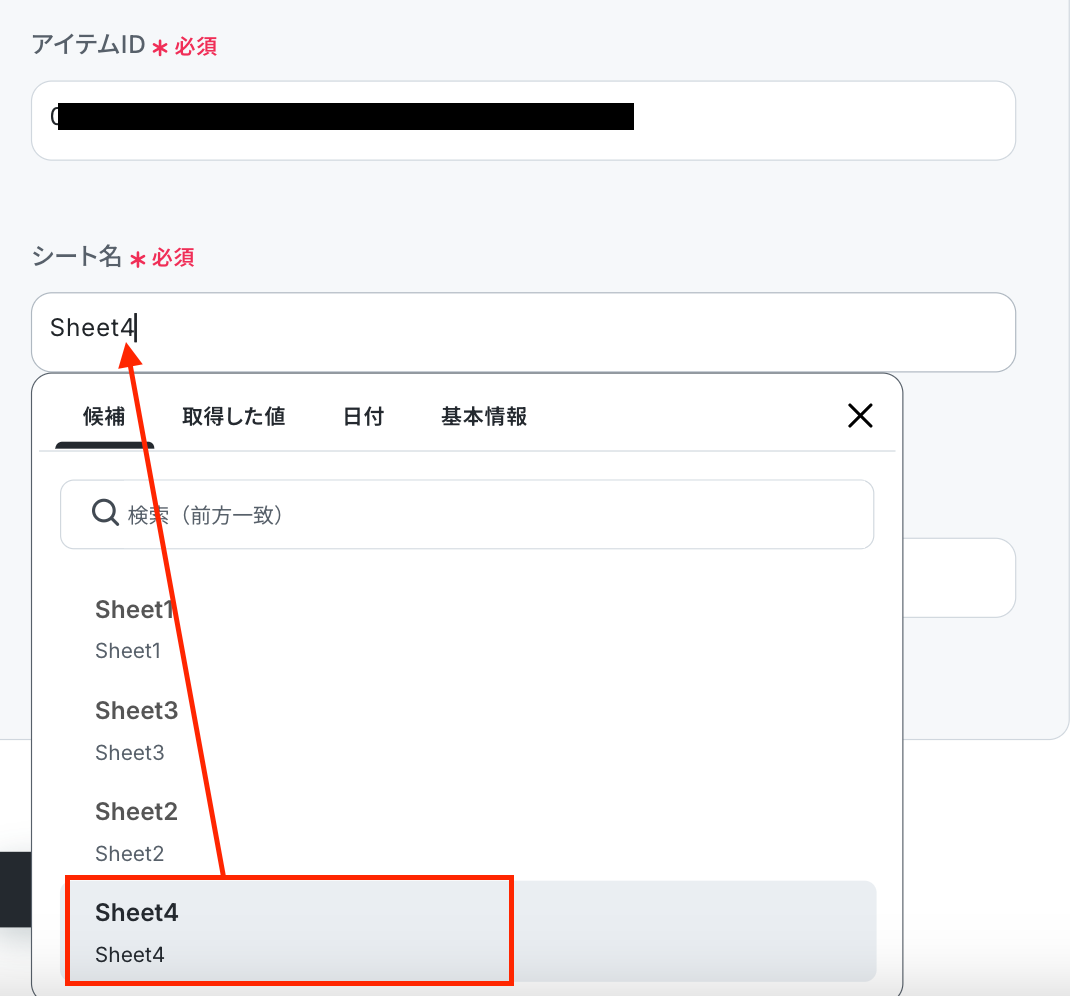Select the 日付 tab
The height and width of the screenshot is (996, 1070).
(x=363, y=416)
